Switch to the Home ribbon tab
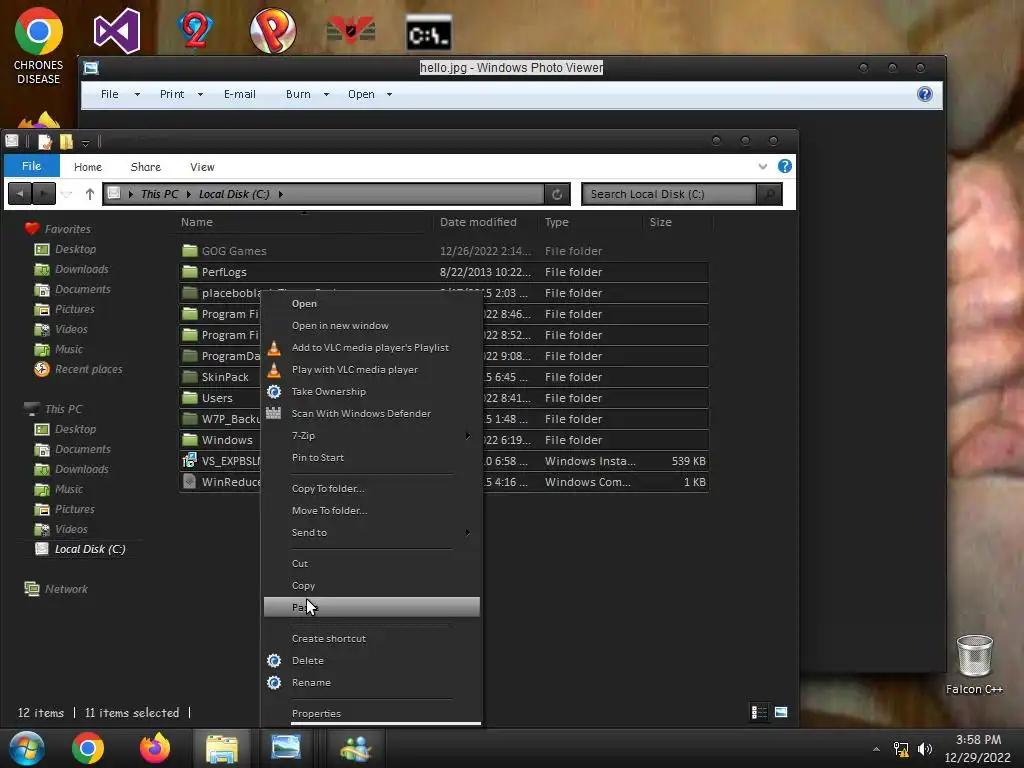Viewport: 1024px width, 768px height. tap(88, 167)
